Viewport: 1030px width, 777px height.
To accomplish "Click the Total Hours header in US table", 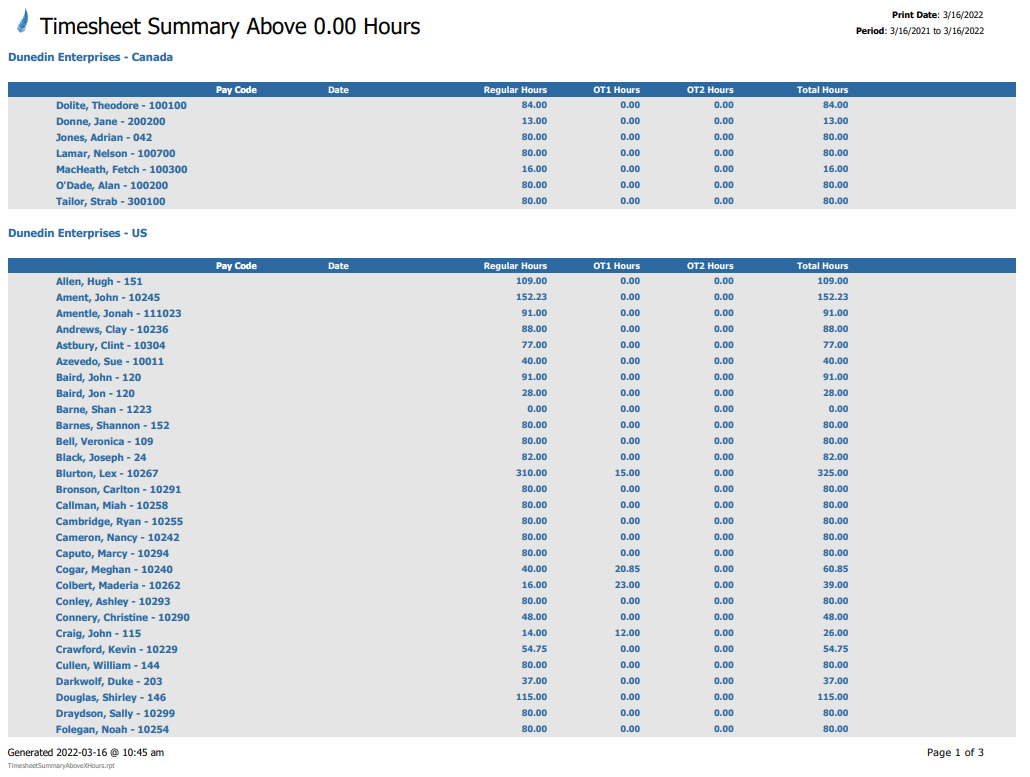I will click(x=822, y=266).
